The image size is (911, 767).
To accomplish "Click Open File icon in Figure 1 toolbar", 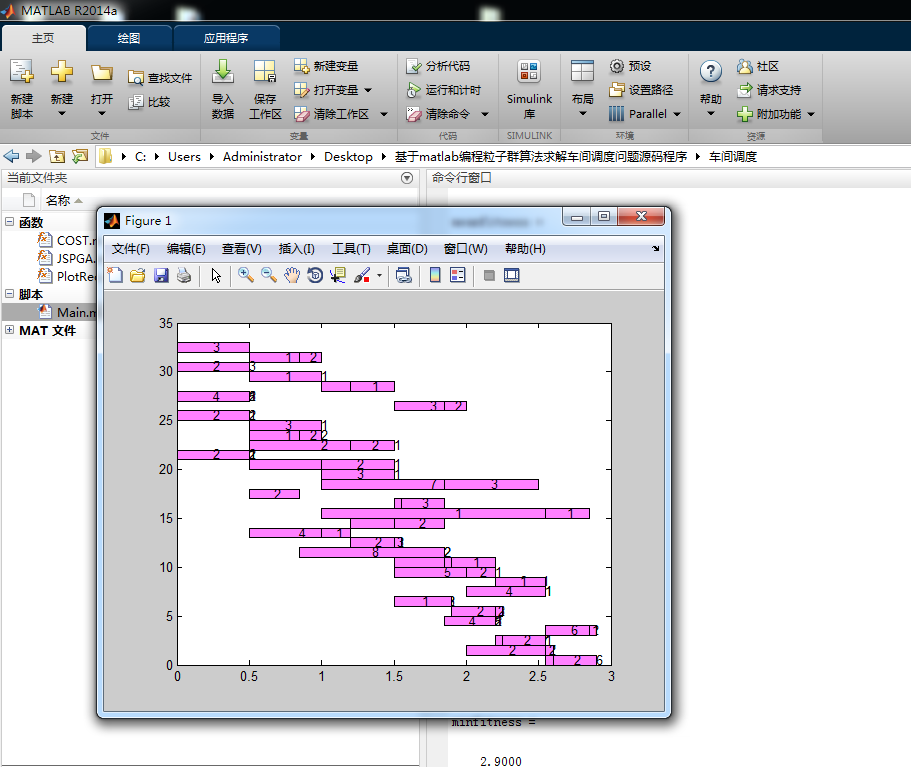I will (x=138, y=275).
